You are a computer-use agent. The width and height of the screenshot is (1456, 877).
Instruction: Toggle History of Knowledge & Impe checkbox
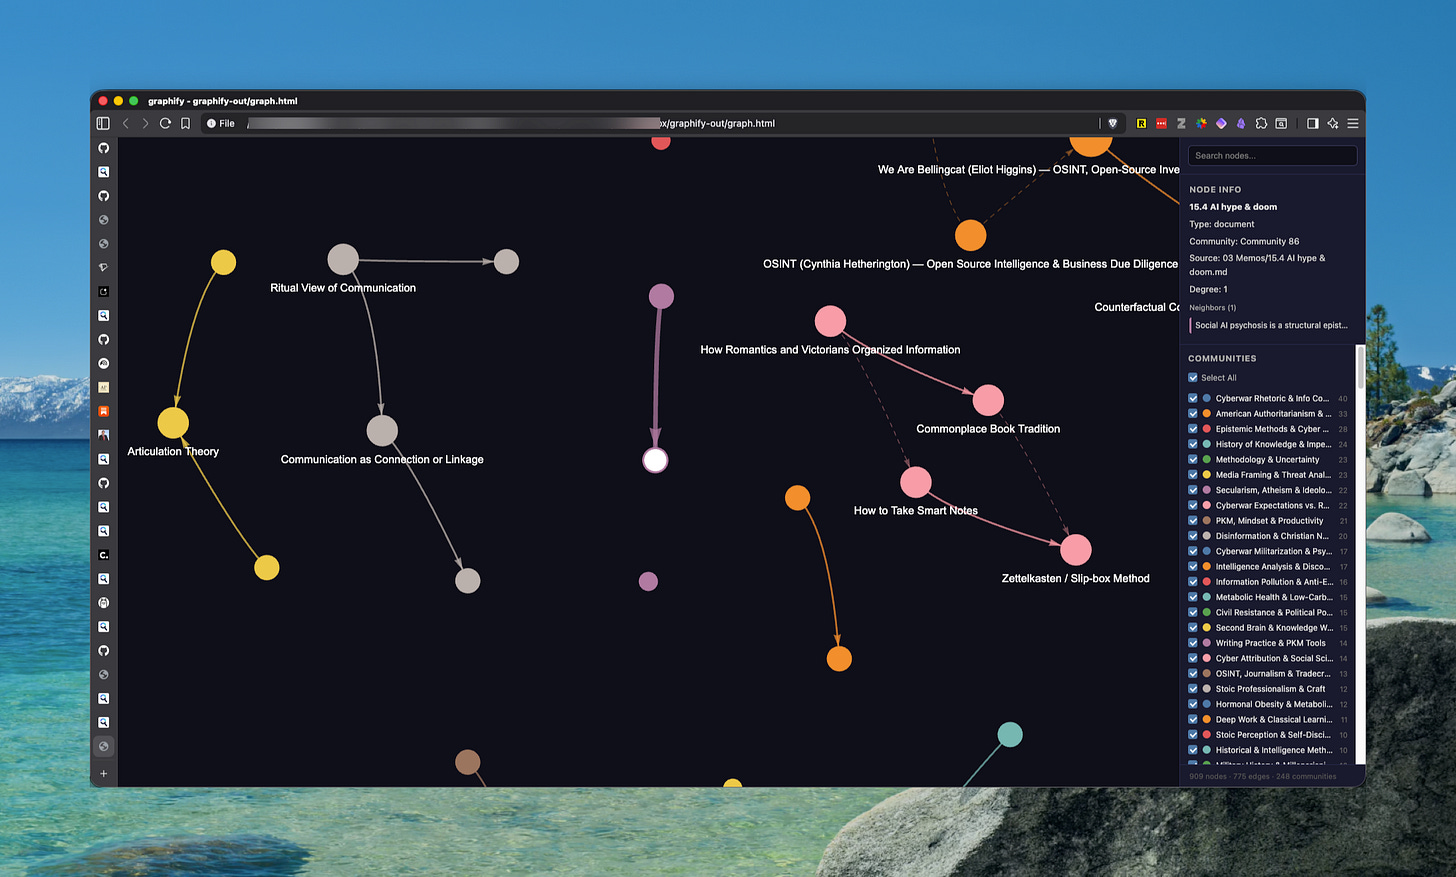(x=1193, y=444)
